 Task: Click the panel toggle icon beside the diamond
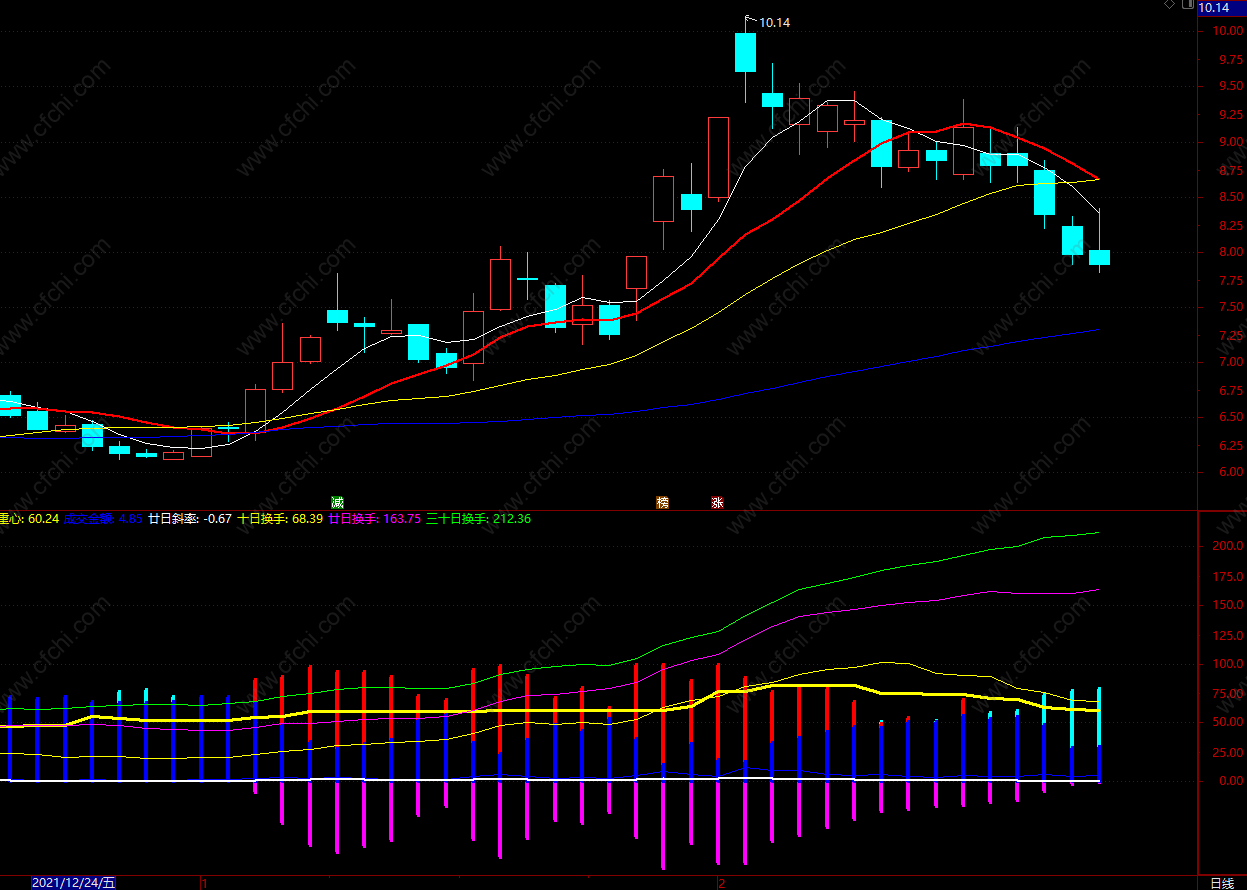(x=1187, y=6)
